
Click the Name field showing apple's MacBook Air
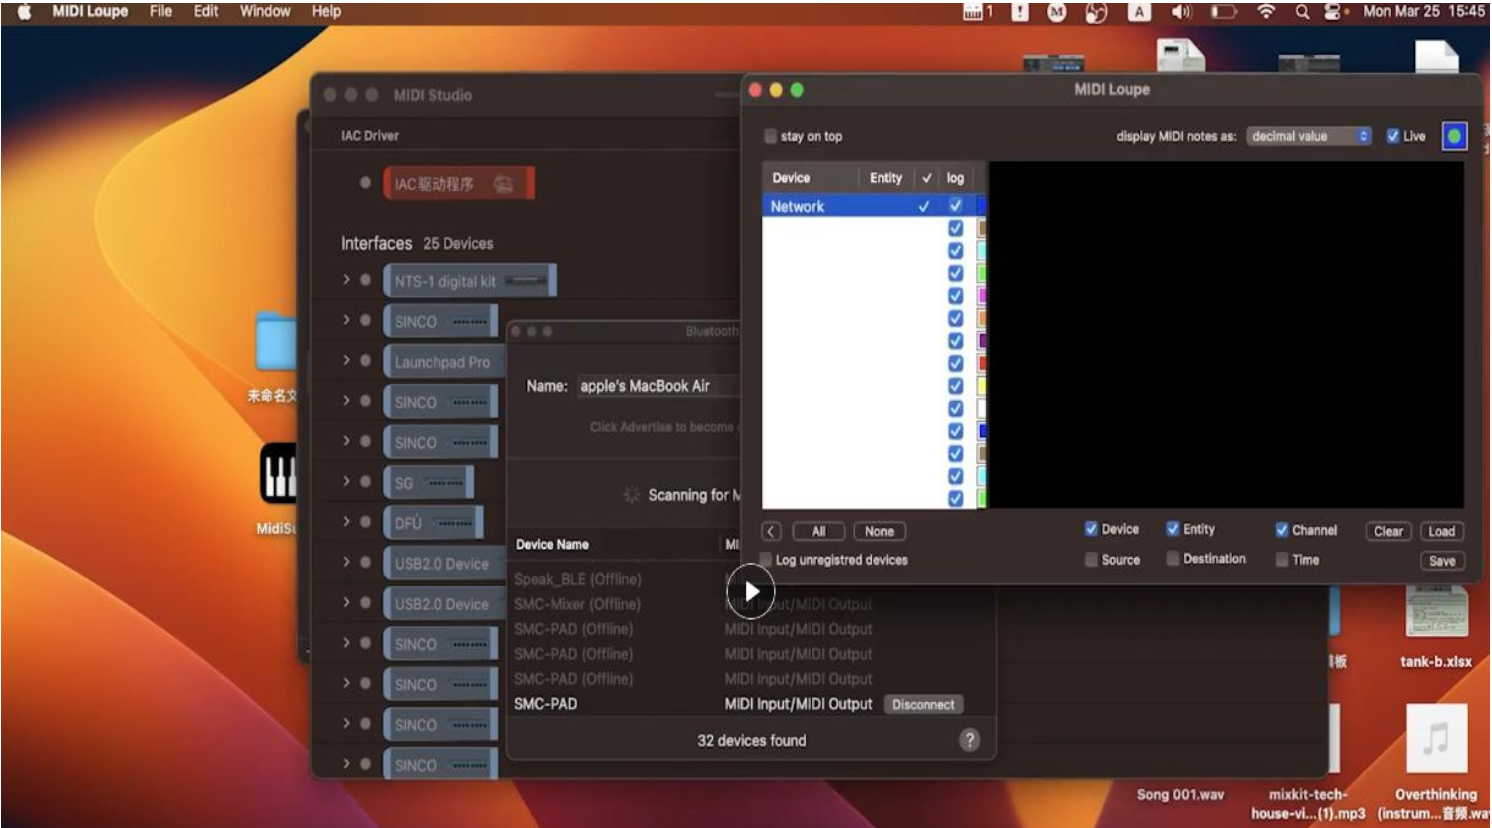click(658, 386)
